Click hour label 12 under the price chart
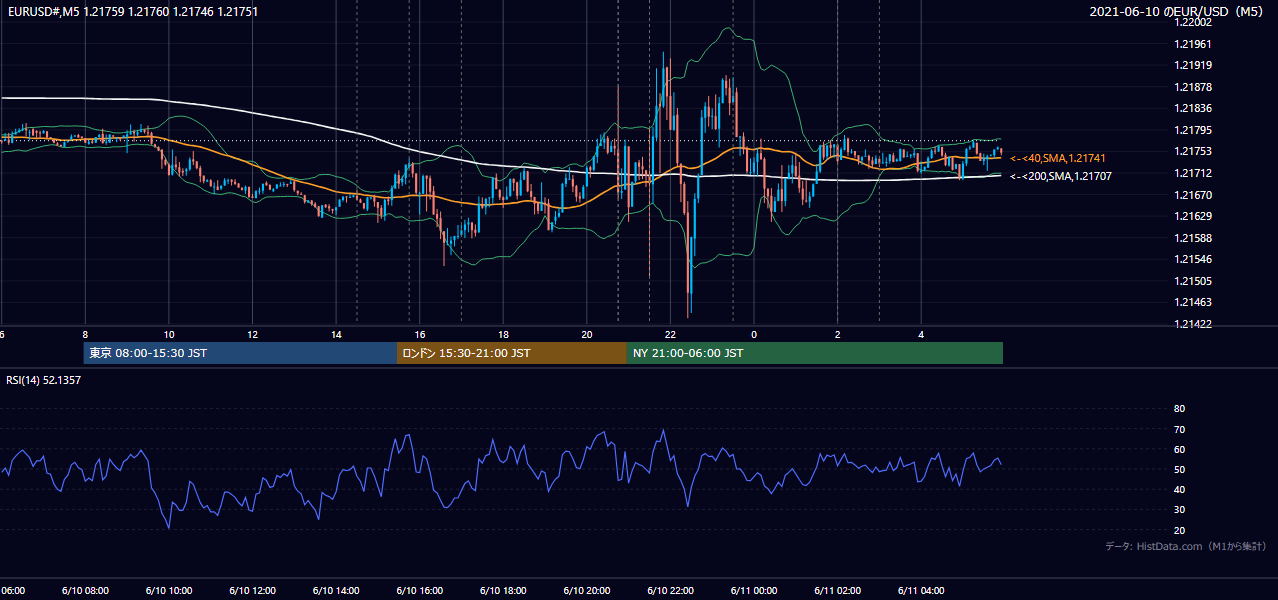1278x600 pixels. click(x=253, y=334)
